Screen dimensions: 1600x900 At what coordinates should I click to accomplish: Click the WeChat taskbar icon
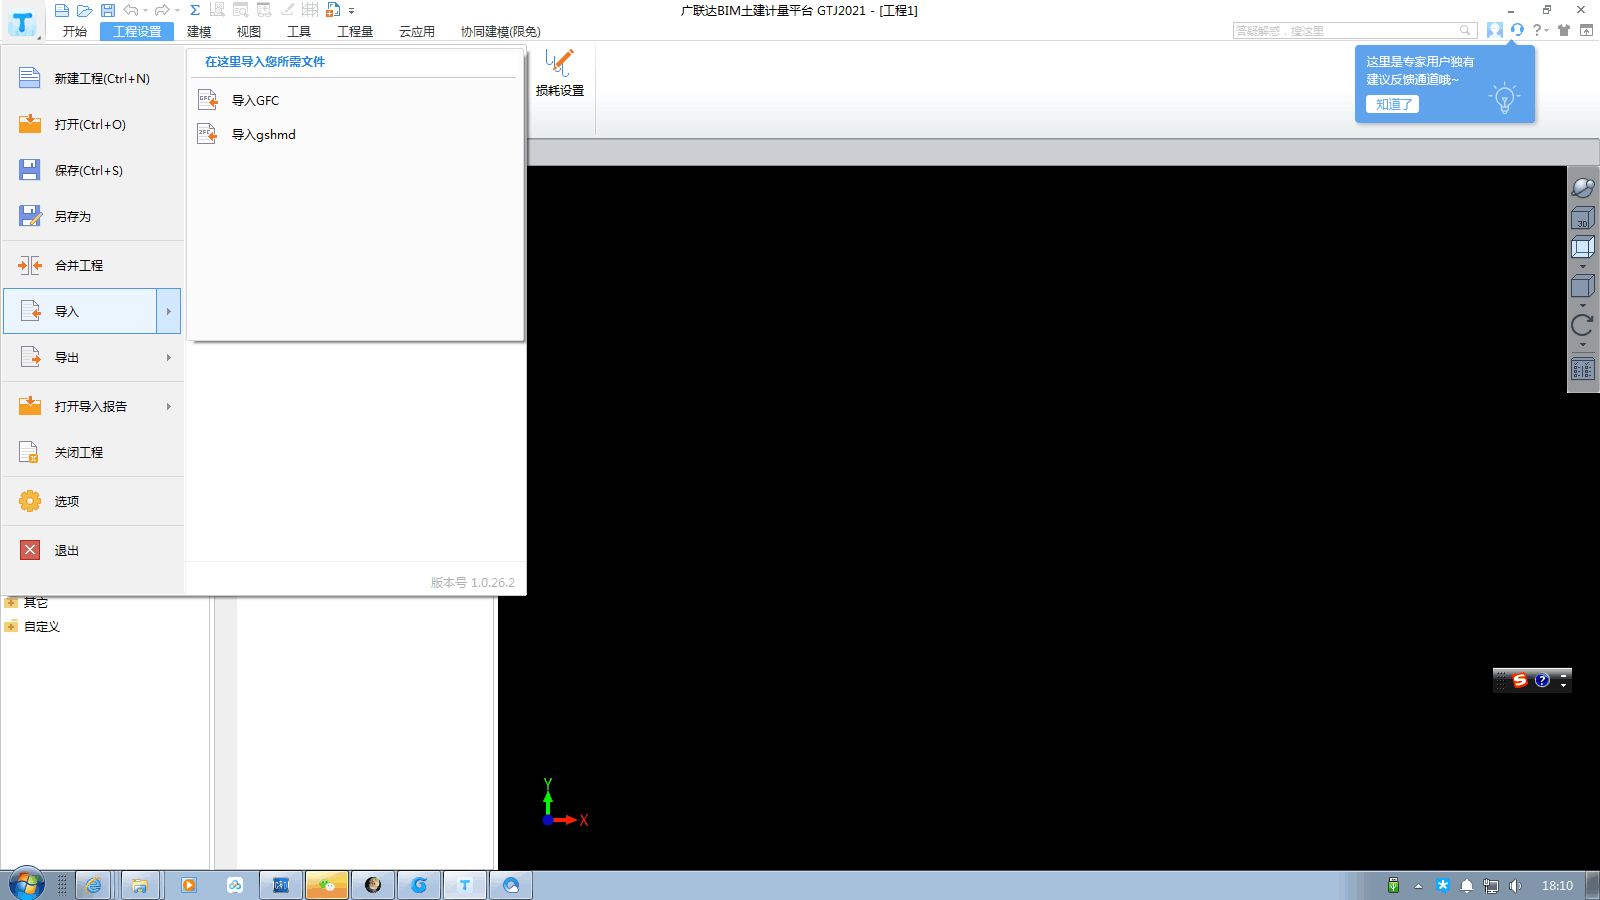[x=327, y=885]
